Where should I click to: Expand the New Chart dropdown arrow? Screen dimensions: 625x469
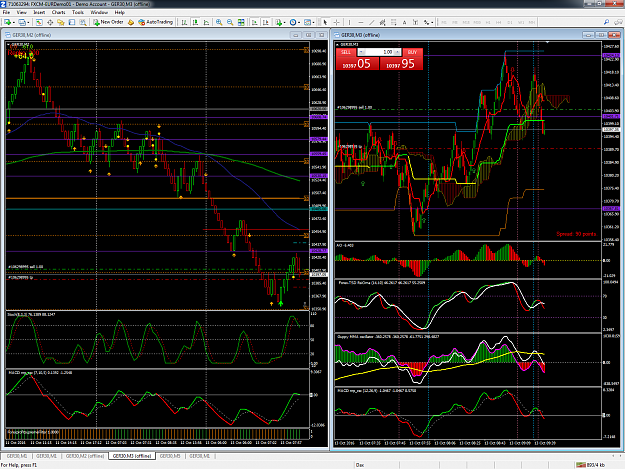[14, 22]
